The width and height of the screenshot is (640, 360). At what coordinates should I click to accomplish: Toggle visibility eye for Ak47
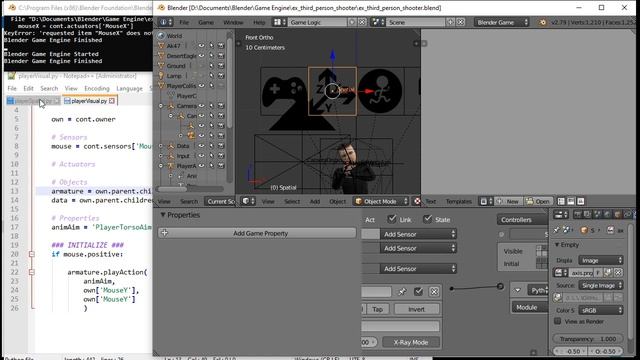tap(202, 46)
